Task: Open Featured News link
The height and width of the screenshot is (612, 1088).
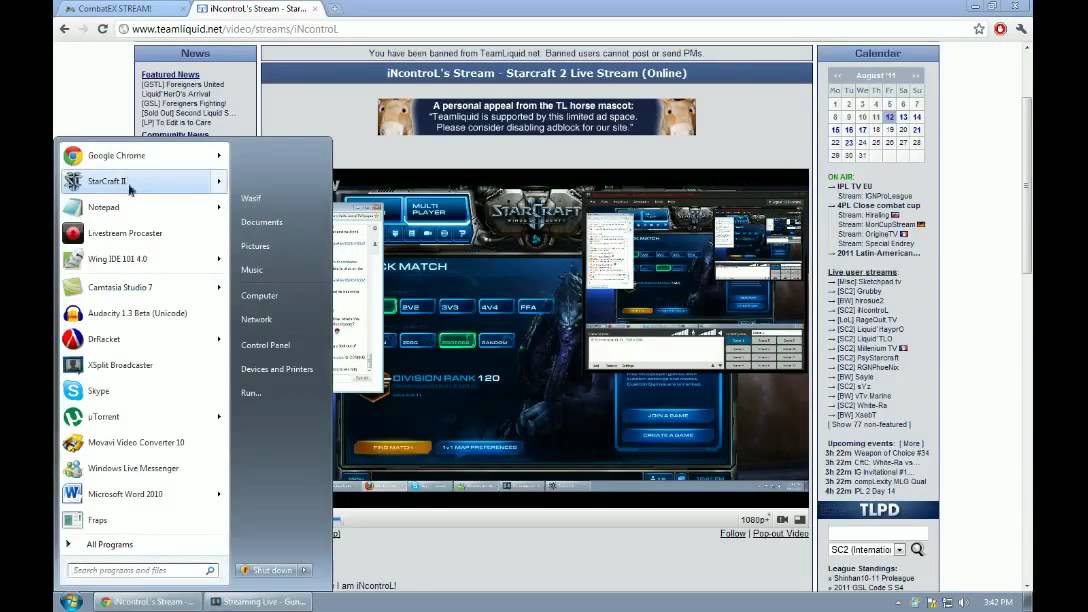Action: (170, 74)
